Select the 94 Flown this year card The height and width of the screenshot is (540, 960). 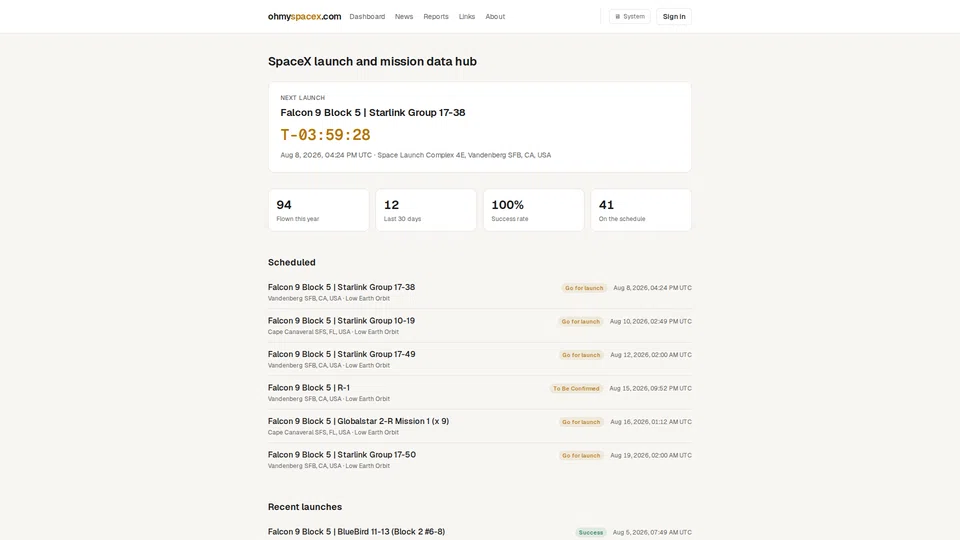tap(318, 210)
